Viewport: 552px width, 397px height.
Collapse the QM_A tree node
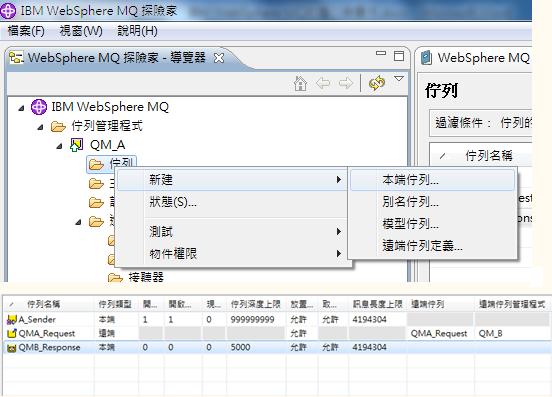pyautogui.click(x=59, y=146)
